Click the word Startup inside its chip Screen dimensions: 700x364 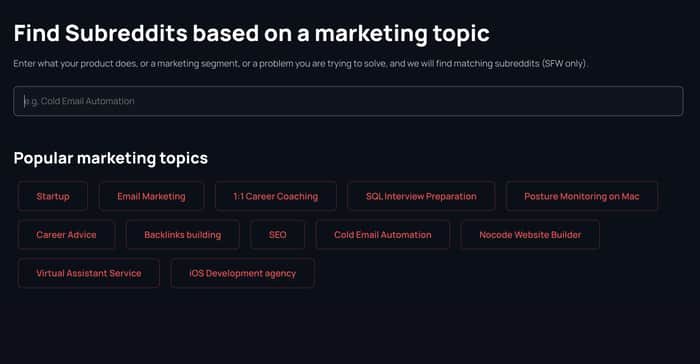click(x=53, y=196)
